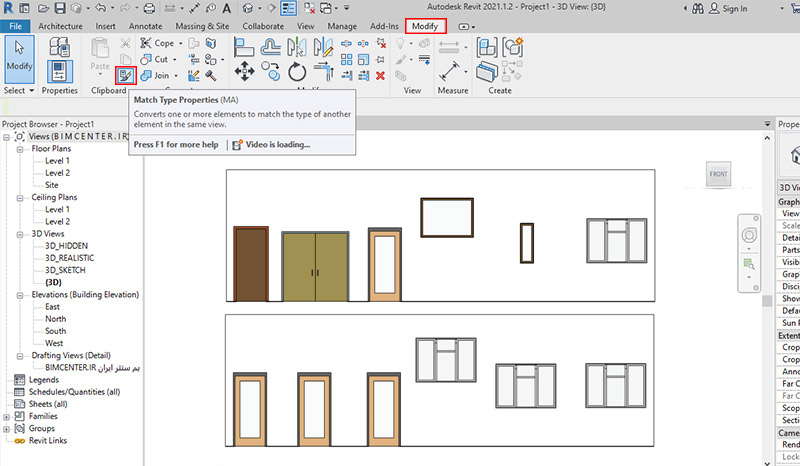This screenshot has width=800, height=466.
Task: Click the Save disk icon
Action: [60, 8]
